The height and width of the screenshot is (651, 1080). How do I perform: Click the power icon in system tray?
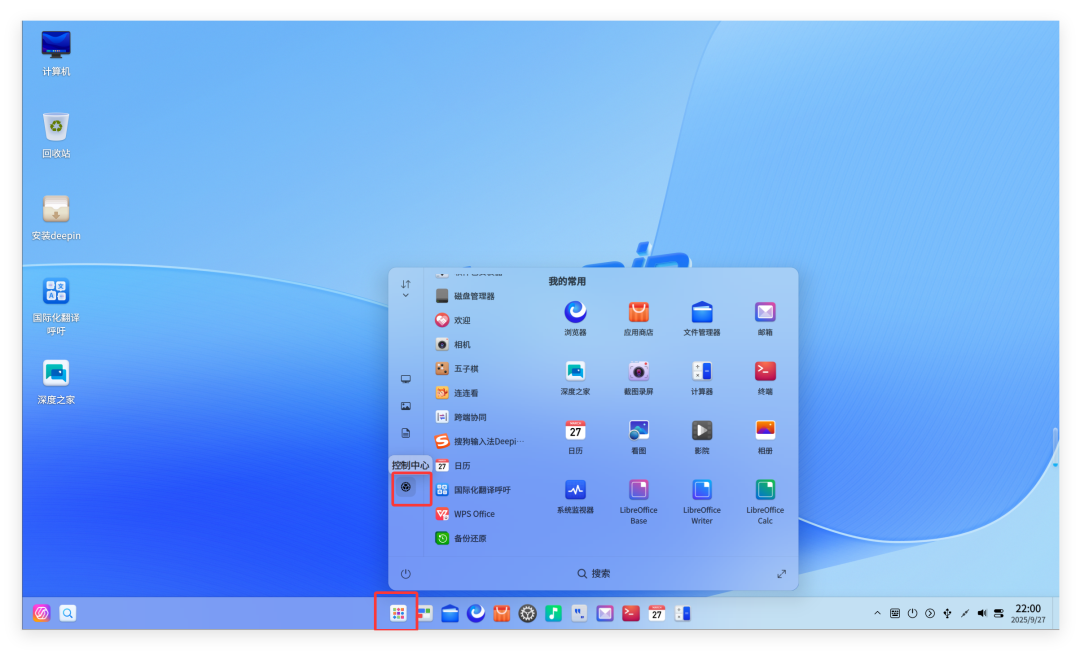coord(912,613)
